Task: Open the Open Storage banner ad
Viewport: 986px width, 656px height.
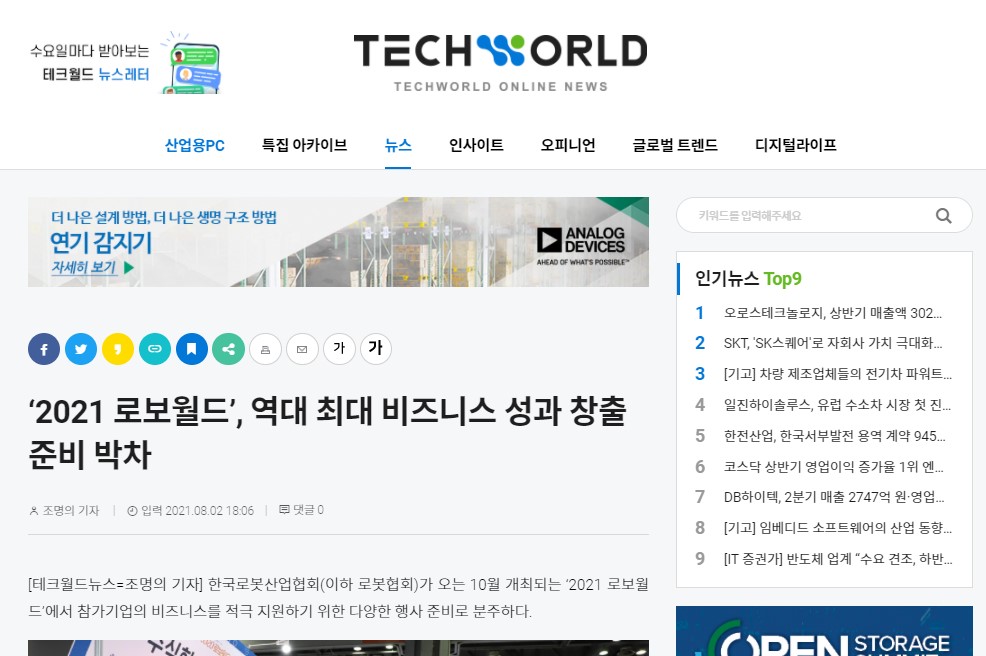Action: click(824, 631)
